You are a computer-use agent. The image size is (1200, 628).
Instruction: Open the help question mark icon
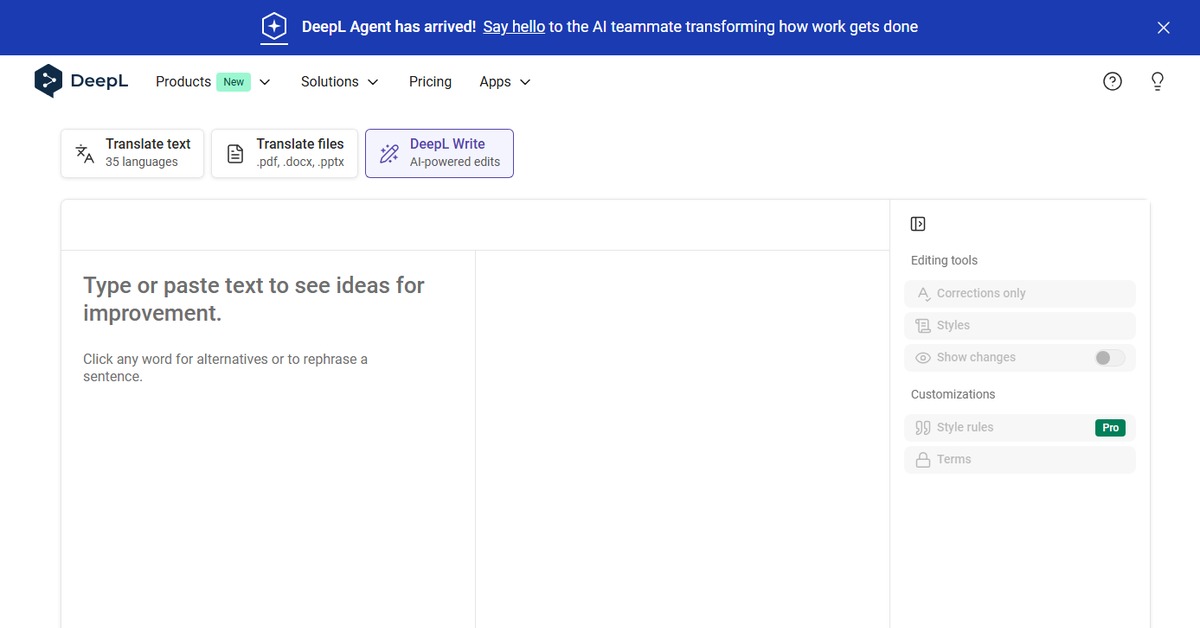click(x=1112, y=82)
